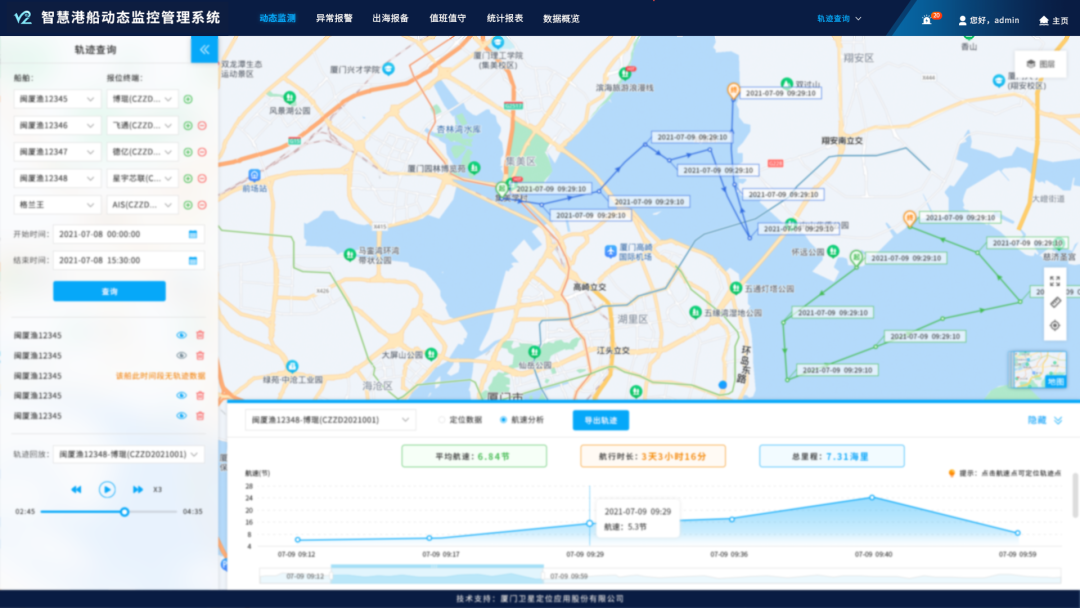The image size is (1080, 608).
Task: Remove the 闽厦渔12346 vessel row
Action: (201, 125)
